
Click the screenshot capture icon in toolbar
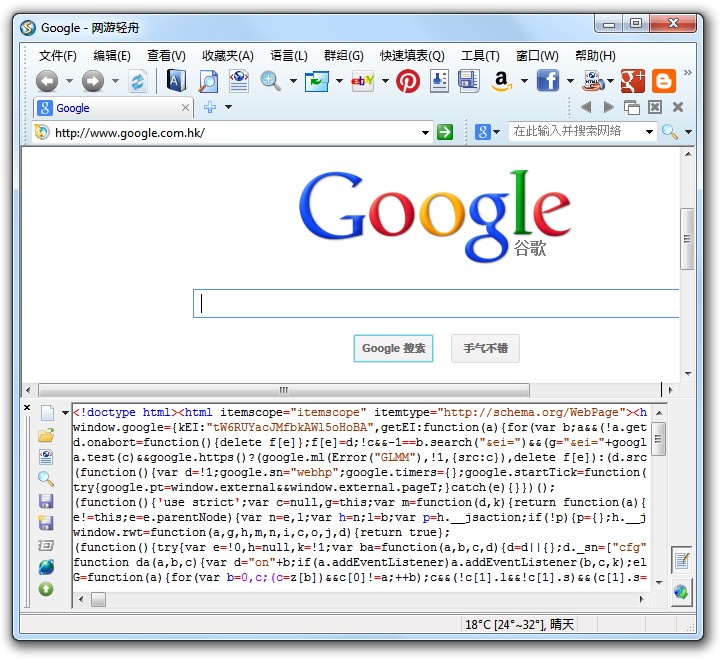317,81
